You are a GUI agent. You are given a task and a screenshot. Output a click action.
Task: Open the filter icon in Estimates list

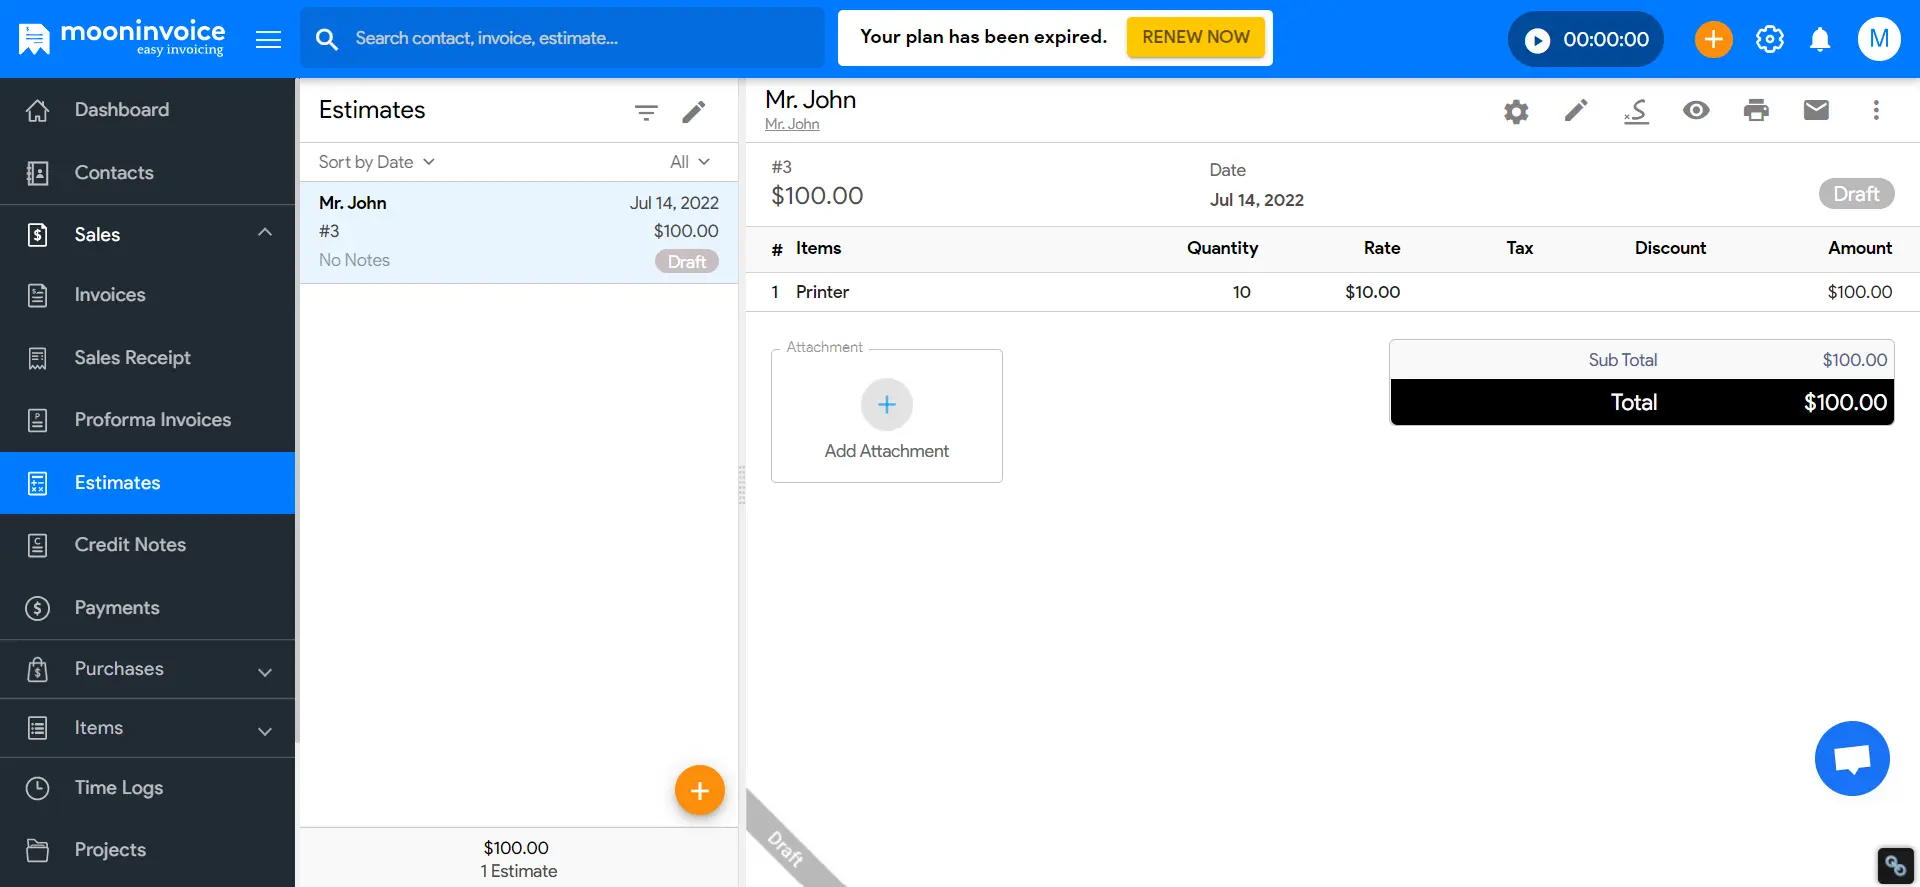[646, 112]
